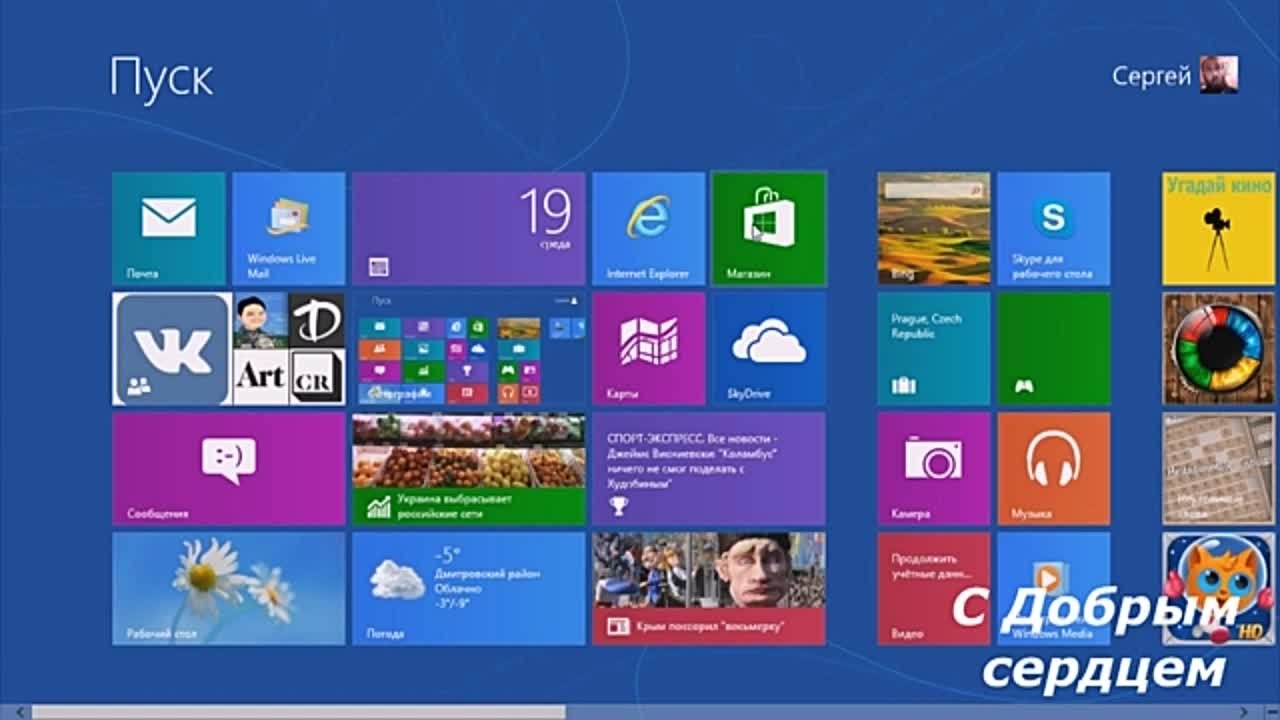This screenshot has width=1280, height=720.
Task: Open the VK social app tile
Action: click(171, 349)
